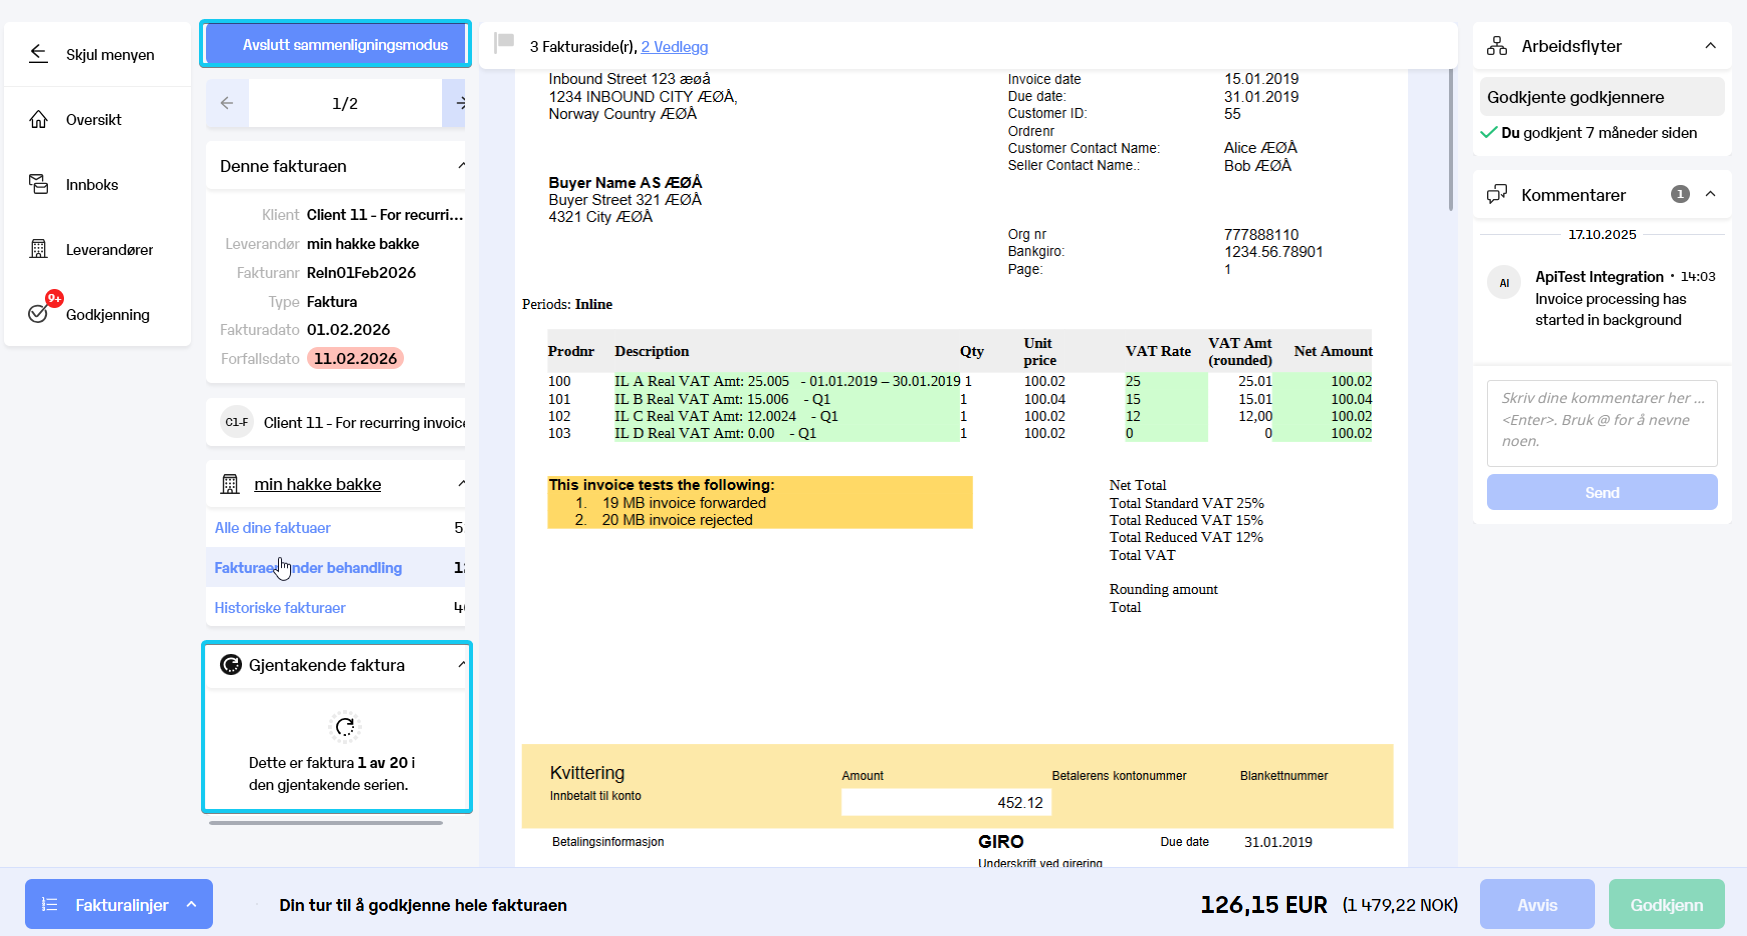The image size is (1747, 936).
Task: Click the comment text input field
Action: pos(1602,423)
